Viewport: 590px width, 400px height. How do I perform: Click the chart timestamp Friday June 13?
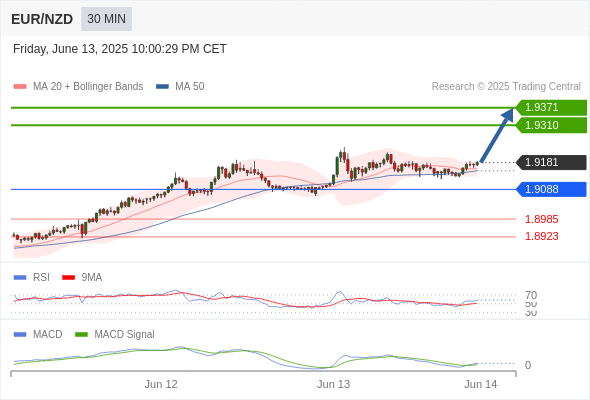point(120,49)
